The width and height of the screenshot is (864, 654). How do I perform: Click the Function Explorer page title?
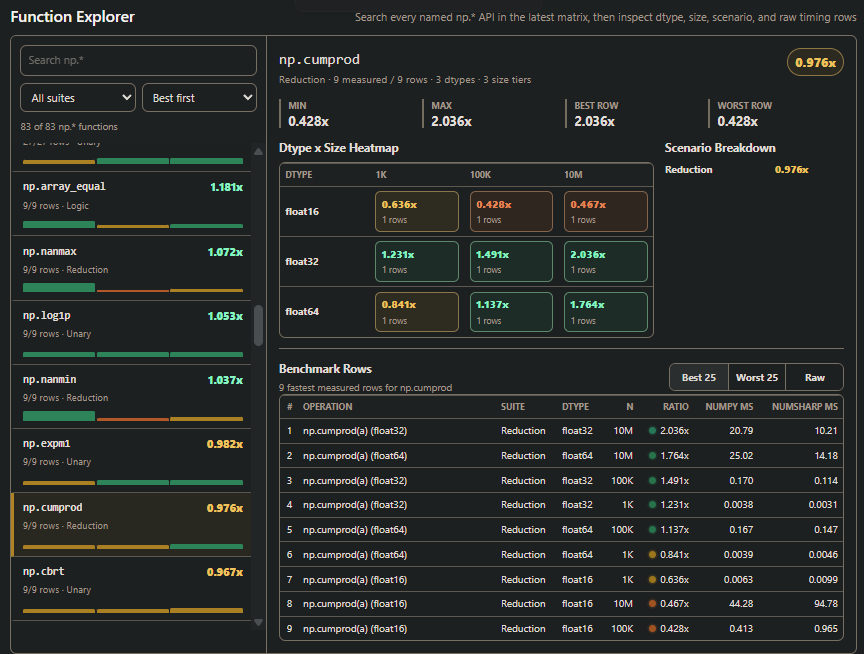(x=72, y=17)
